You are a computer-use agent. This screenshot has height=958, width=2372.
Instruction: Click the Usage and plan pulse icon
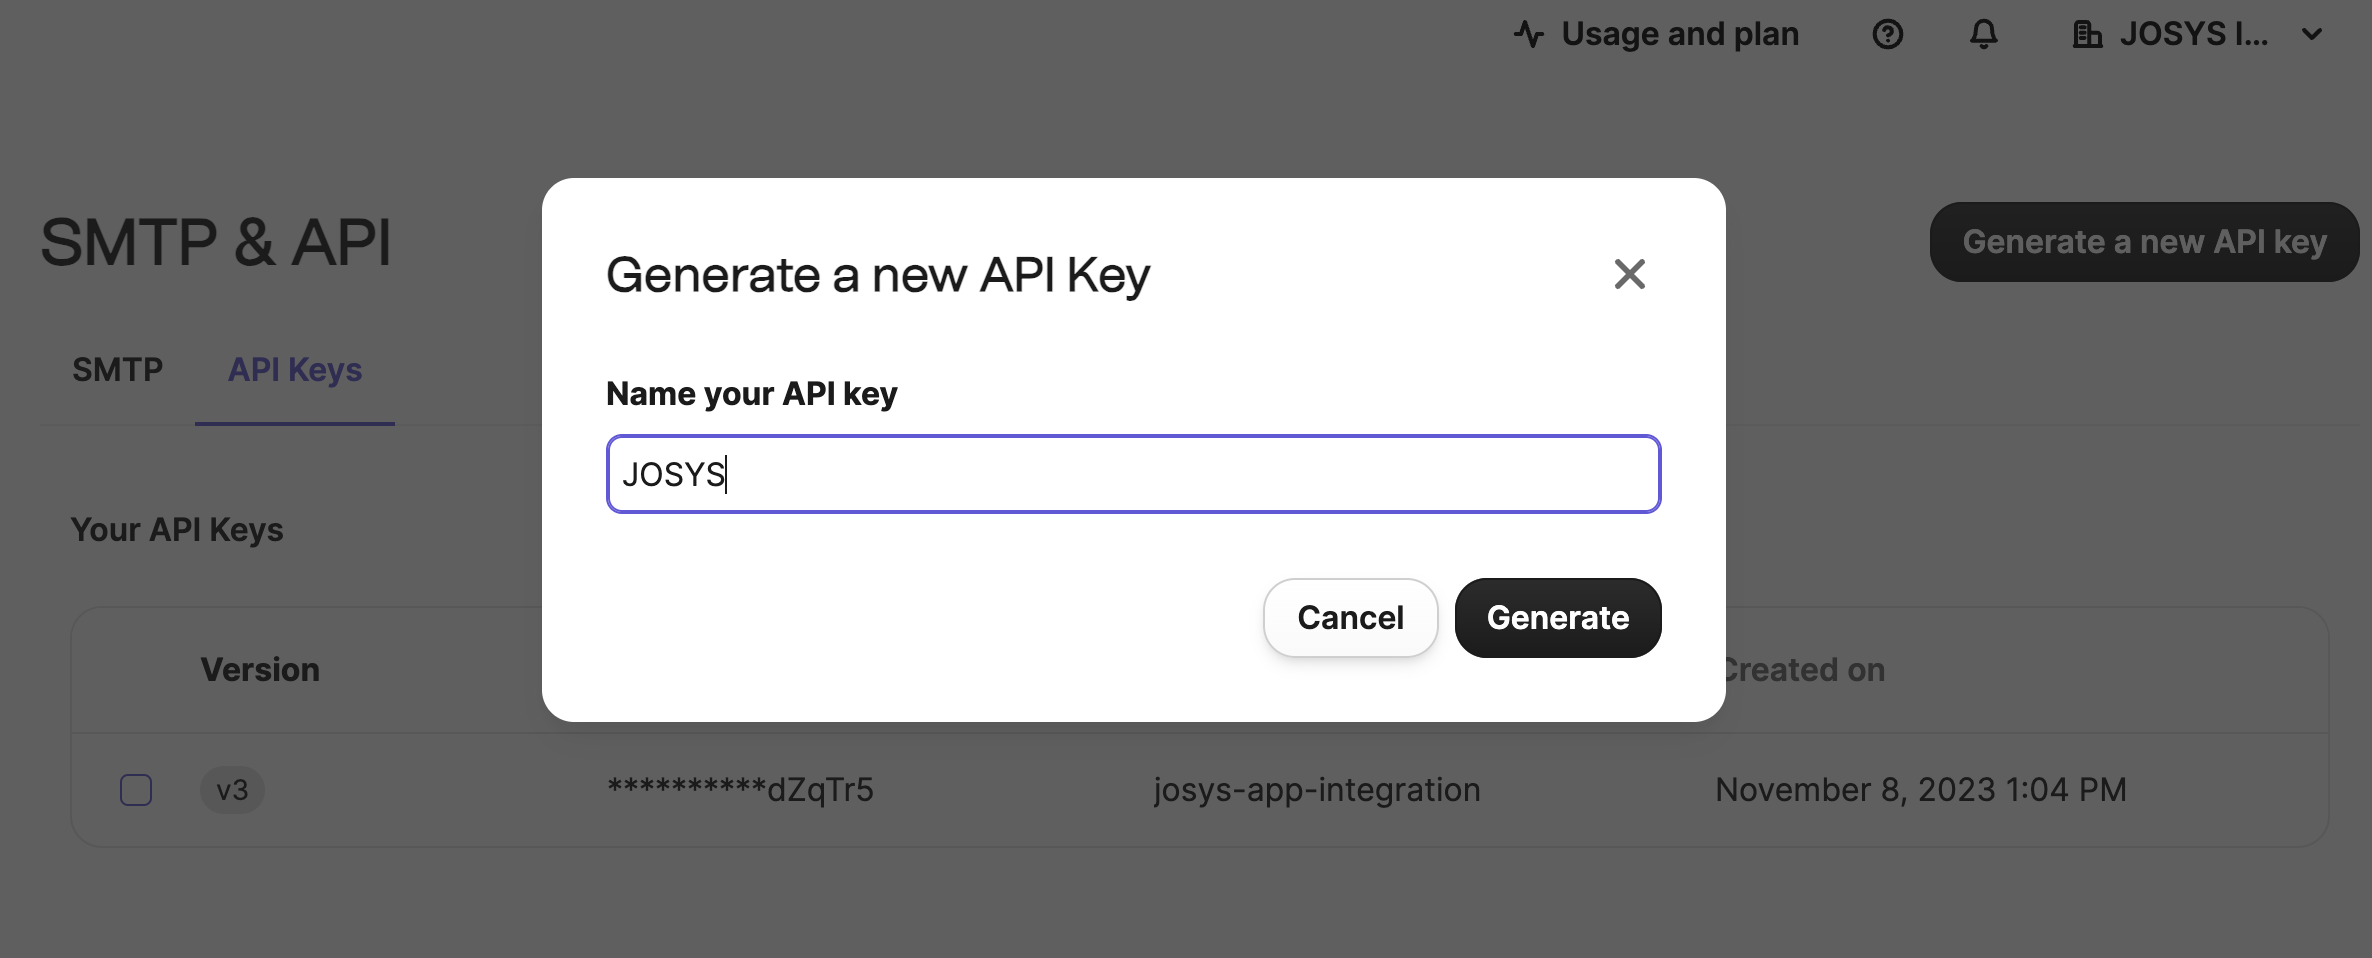[x=1528, y=35]
